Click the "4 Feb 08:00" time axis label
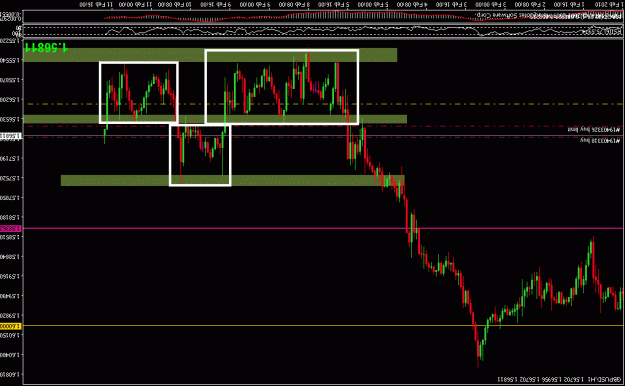 (412, 4)
